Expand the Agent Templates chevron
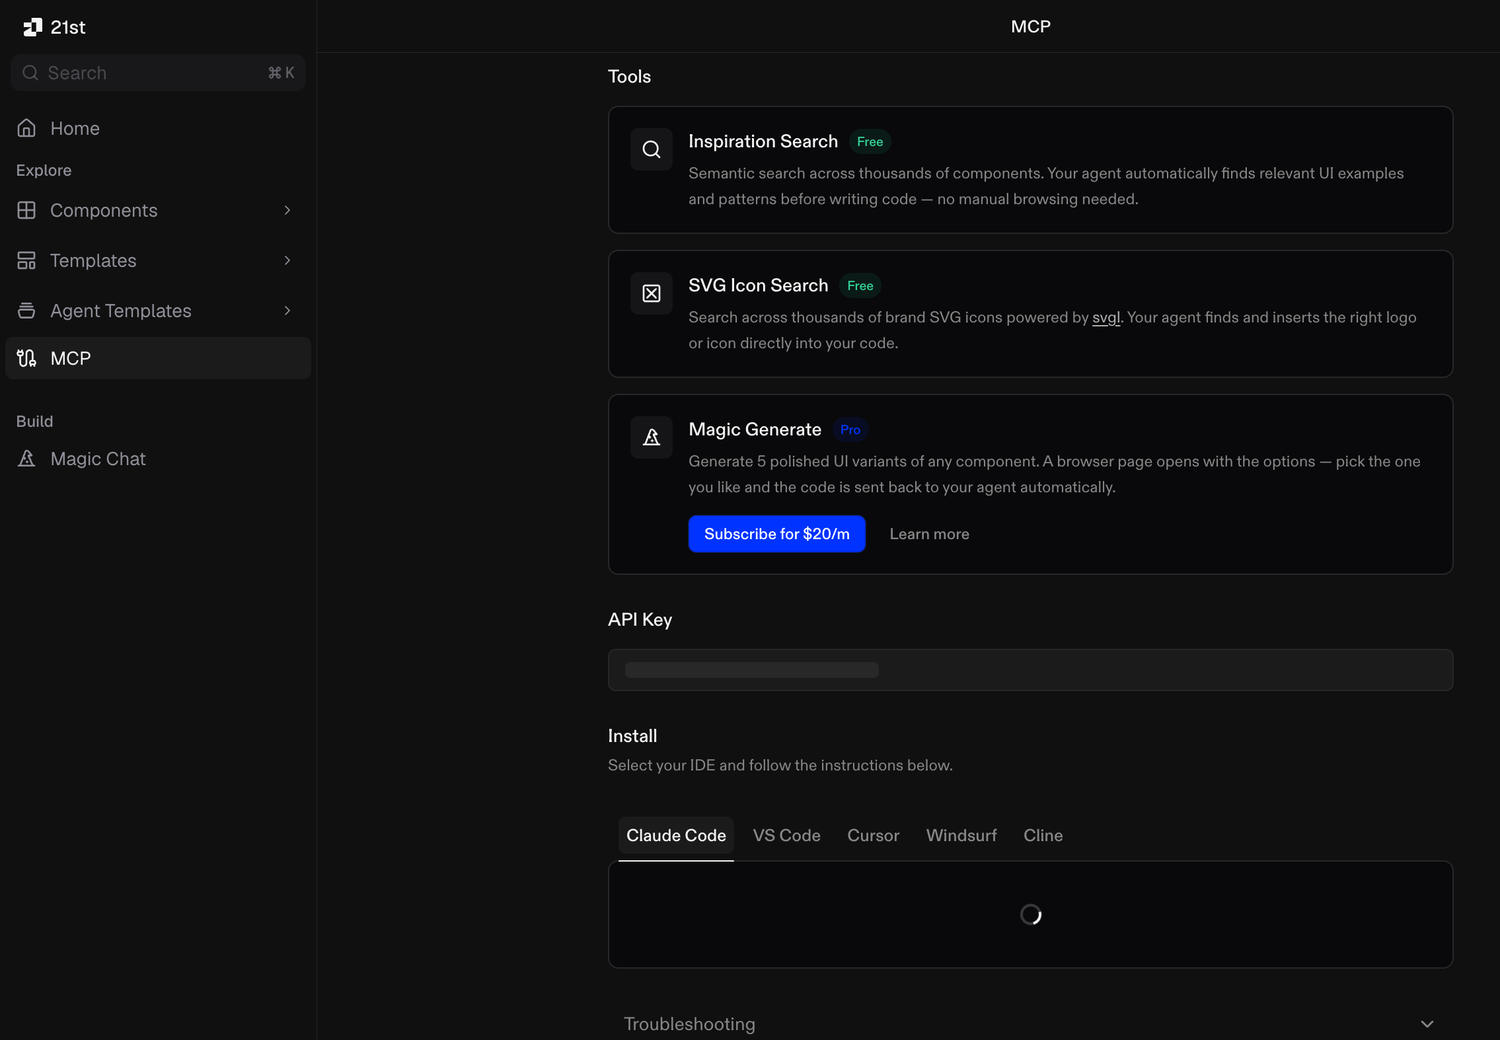This screenshot has width=1500, height=1040. click(287, 310)
